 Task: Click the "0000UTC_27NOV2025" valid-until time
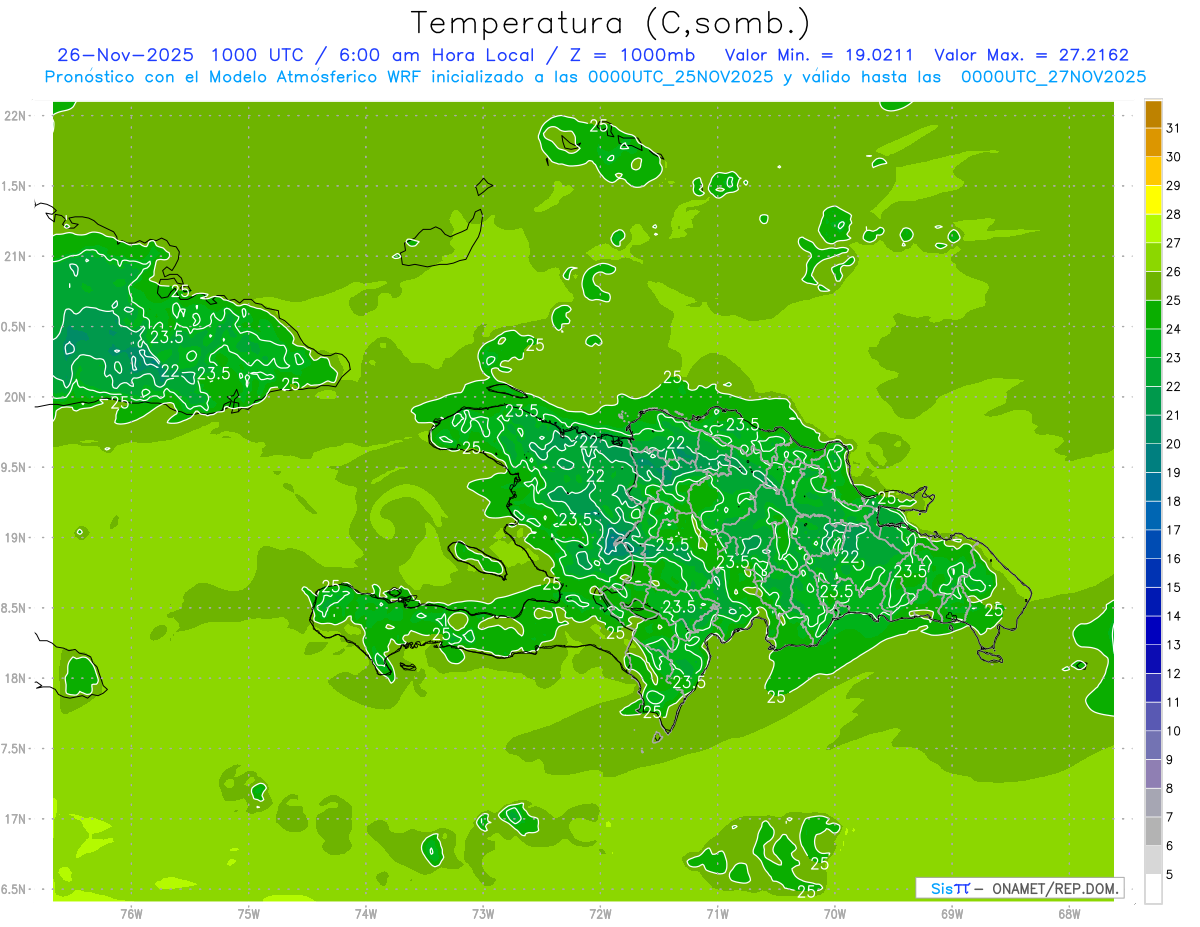[x=1053, y=77]
